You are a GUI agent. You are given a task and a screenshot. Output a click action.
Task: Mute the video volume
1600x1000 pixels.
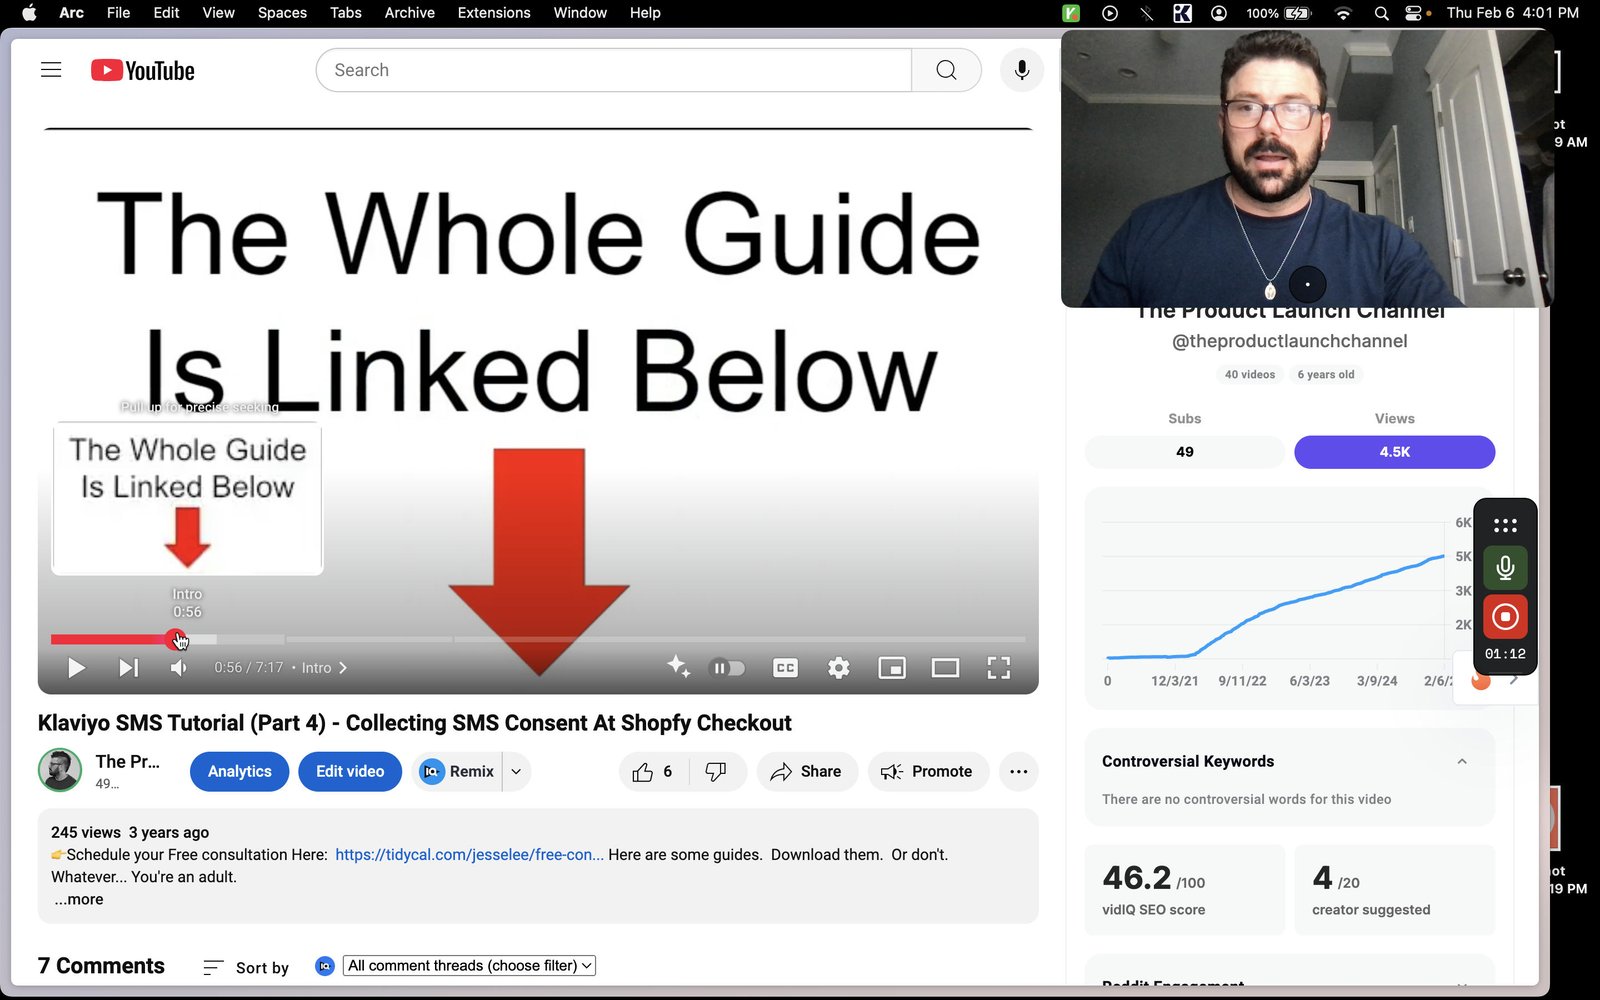[179, 668]
